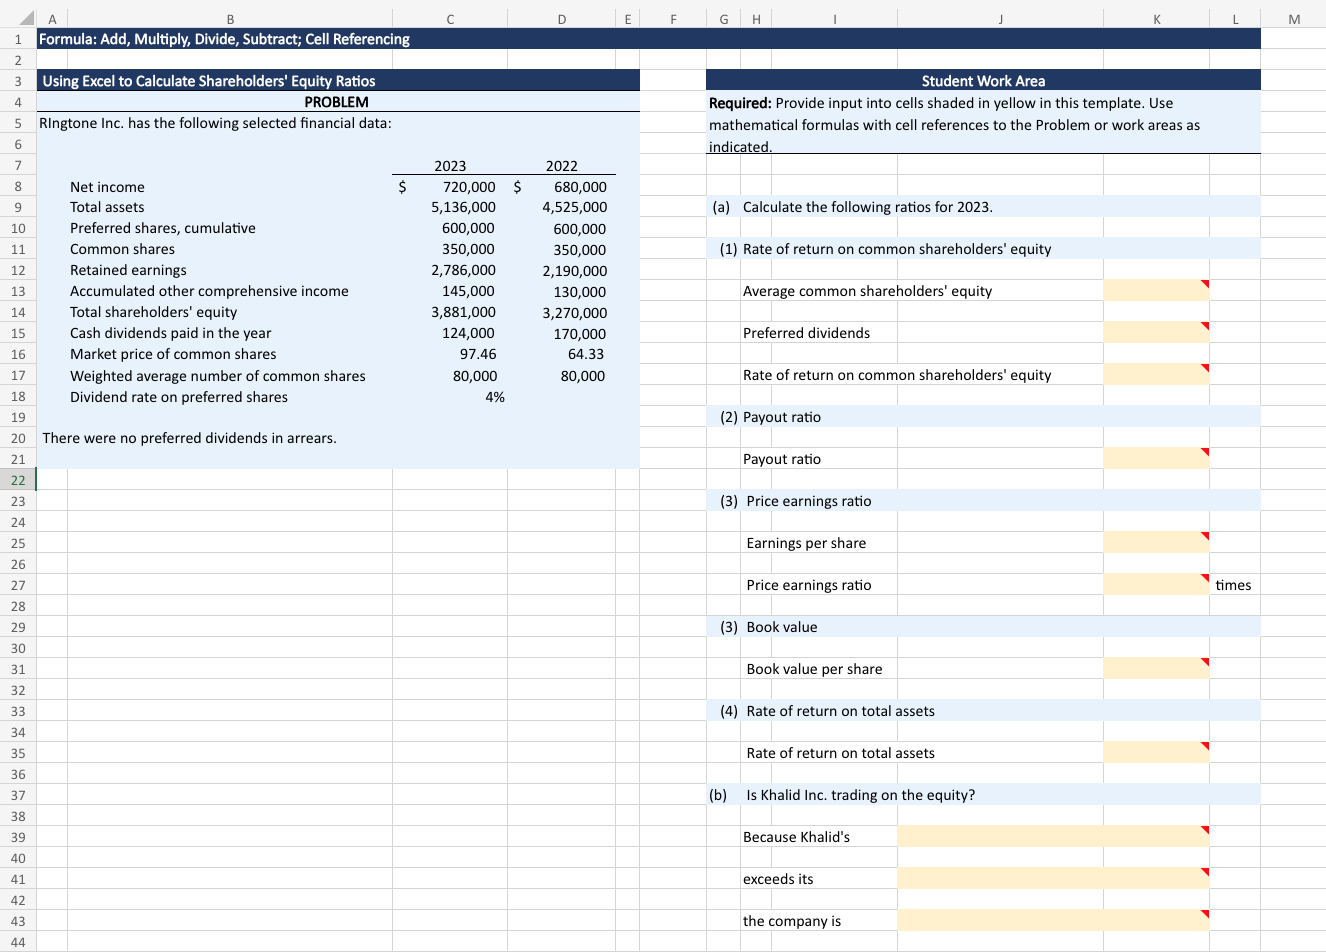This screenshot has width=1326, height=952.
Task: Click the yellow cell beside 'the company is'
Action: pos(1053,921)
